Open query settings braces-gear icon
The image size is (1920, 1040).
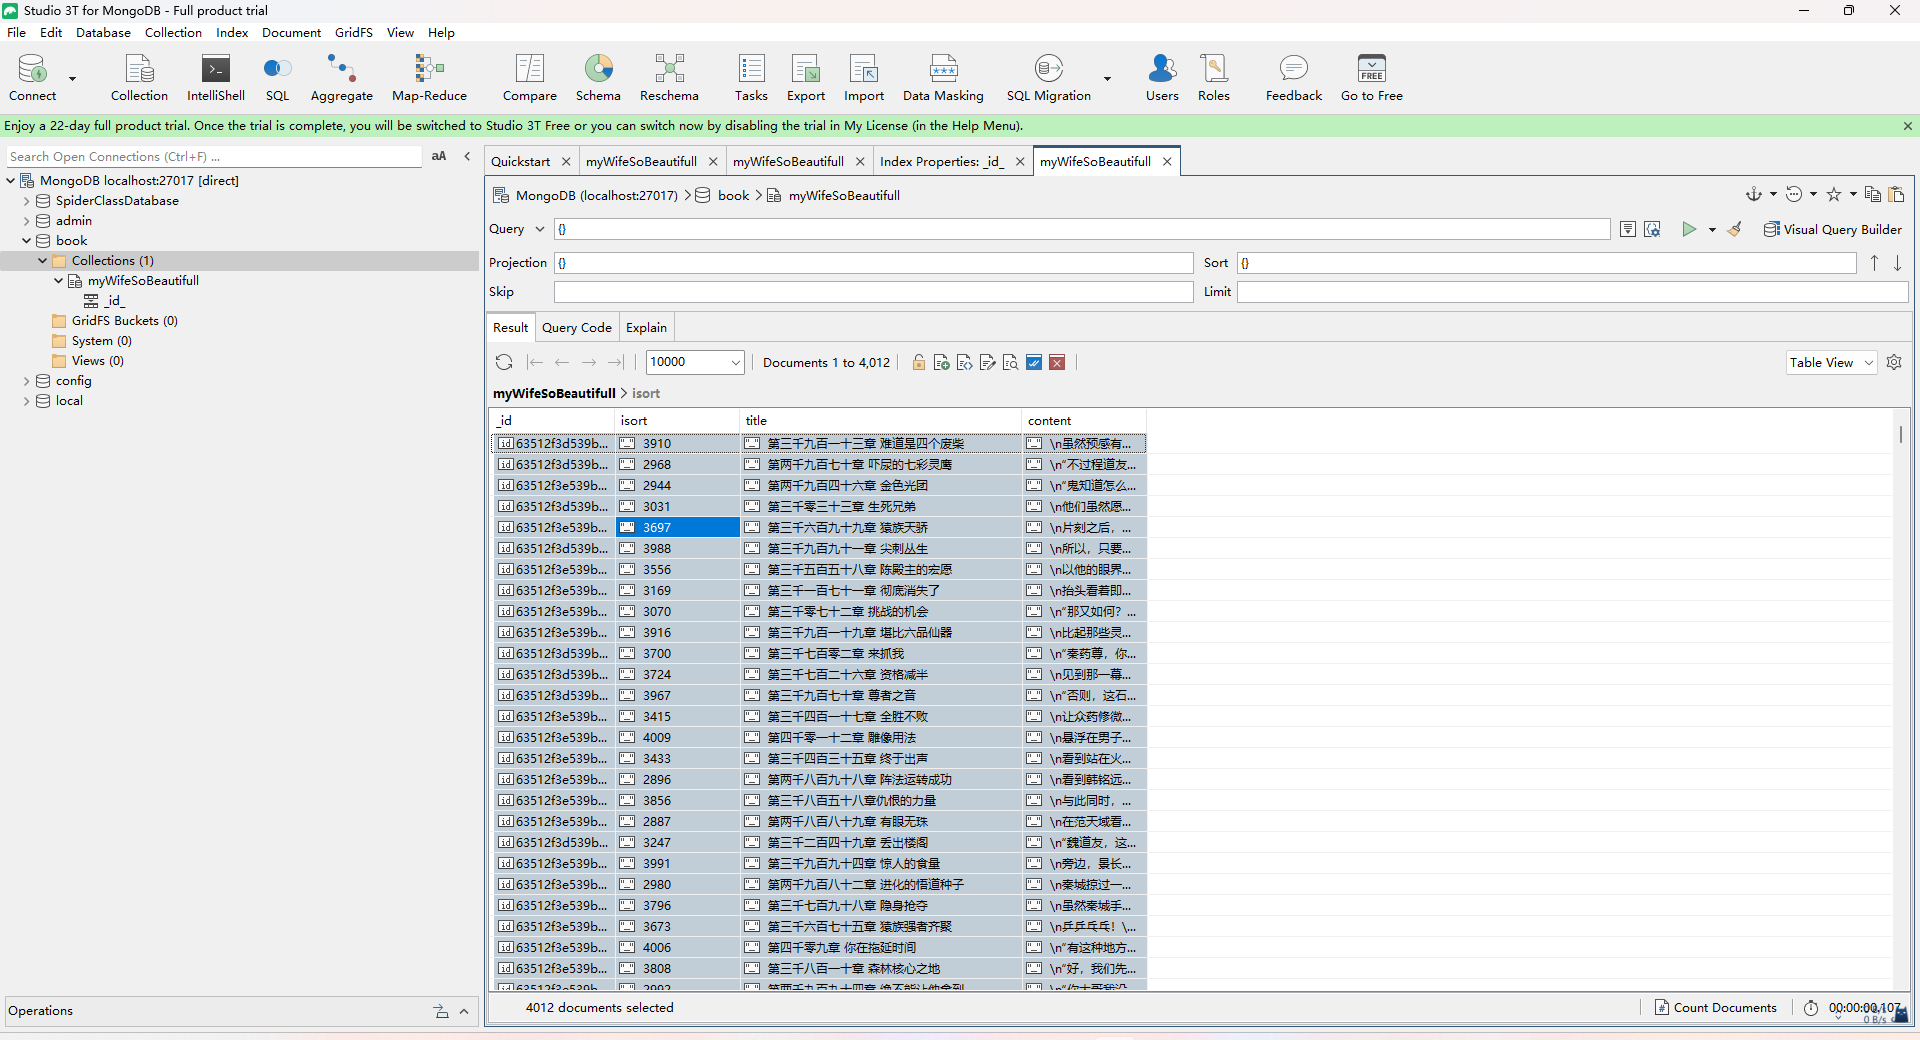pos(1652,229)
